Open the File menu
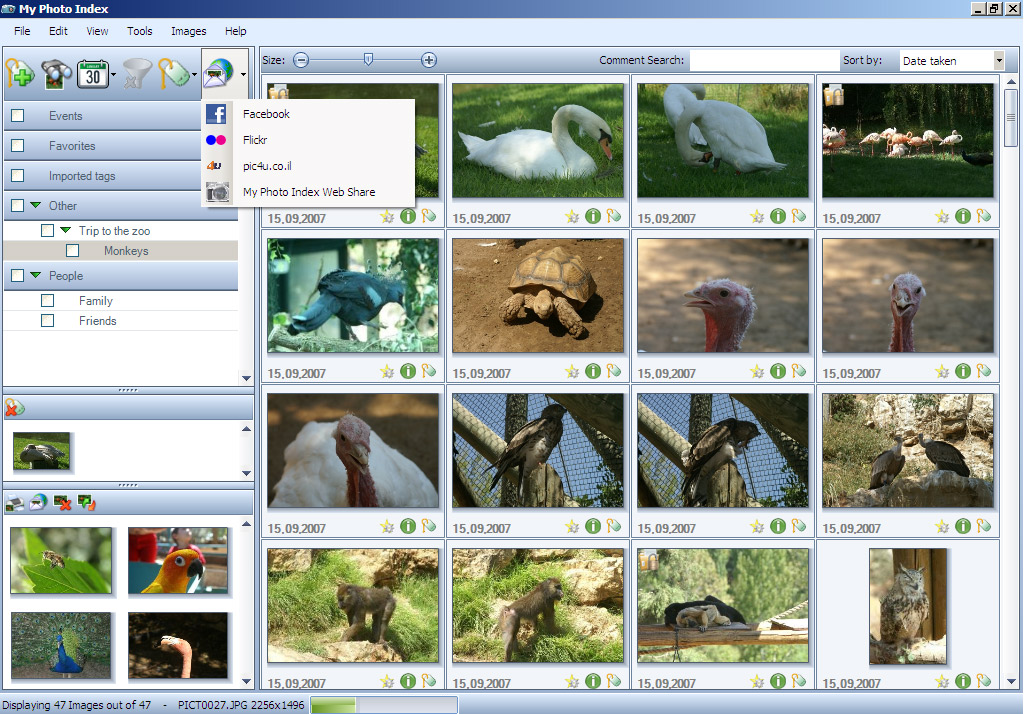The width and height of the screenshot is (1024, 714). 22,31
